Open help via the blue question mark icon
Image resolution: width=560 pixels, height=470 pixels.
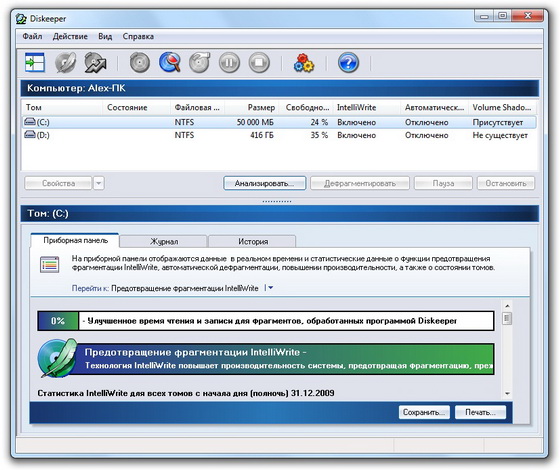pyautogui.click(x=348, y=63)
